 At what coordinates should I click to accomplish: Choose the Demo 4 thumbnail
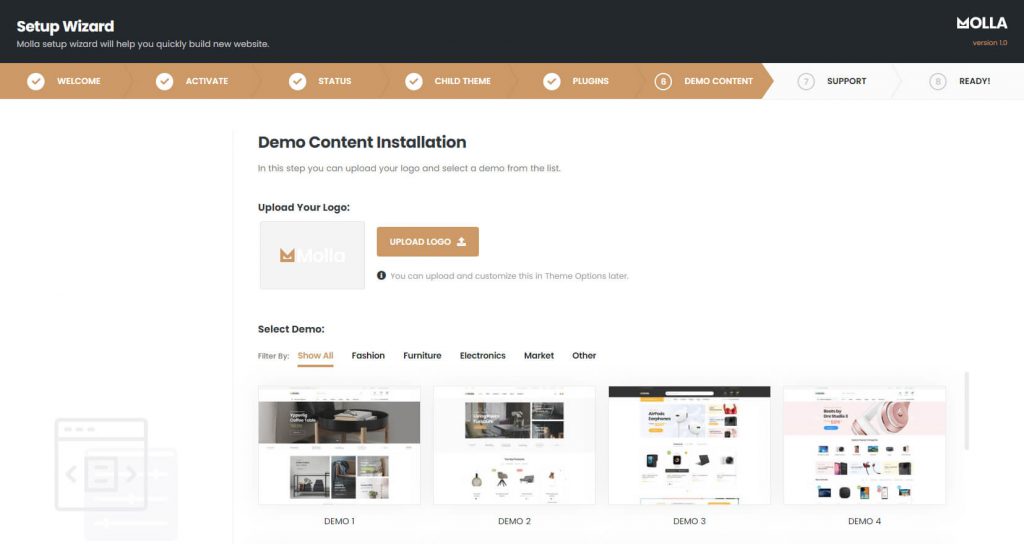pyautogui.click(x=864, y=445)
